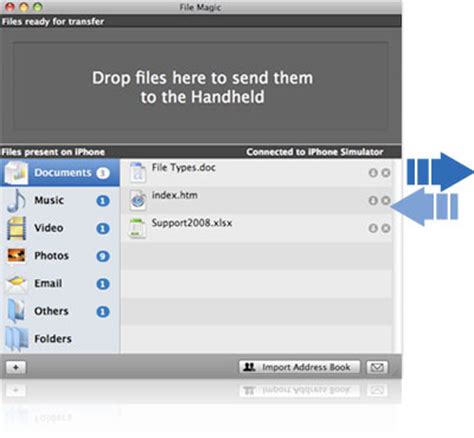The height and width of the screenshot is (438, 474).
Task: Click the index.htm web file icon
Action: click(x=138, y=200)
